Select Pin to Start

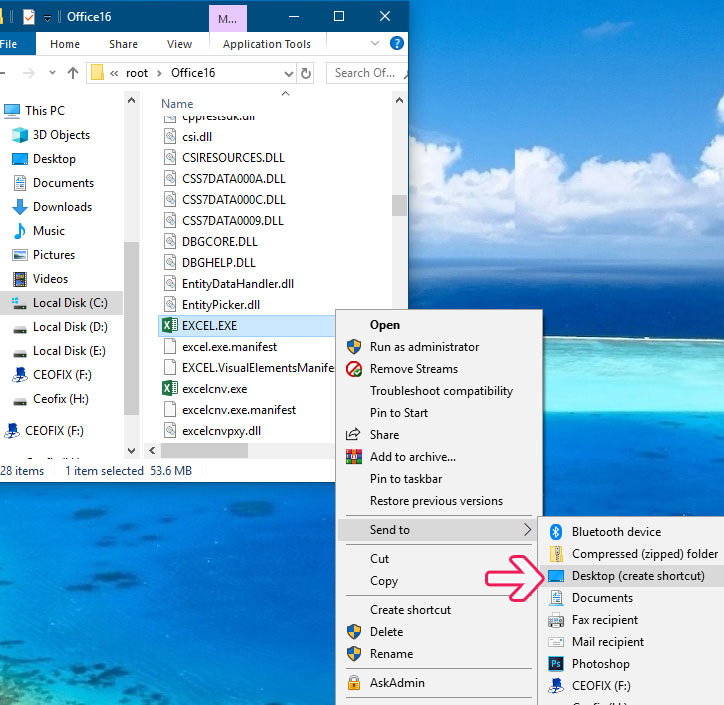pyautogui.click(x=399, y=413)
